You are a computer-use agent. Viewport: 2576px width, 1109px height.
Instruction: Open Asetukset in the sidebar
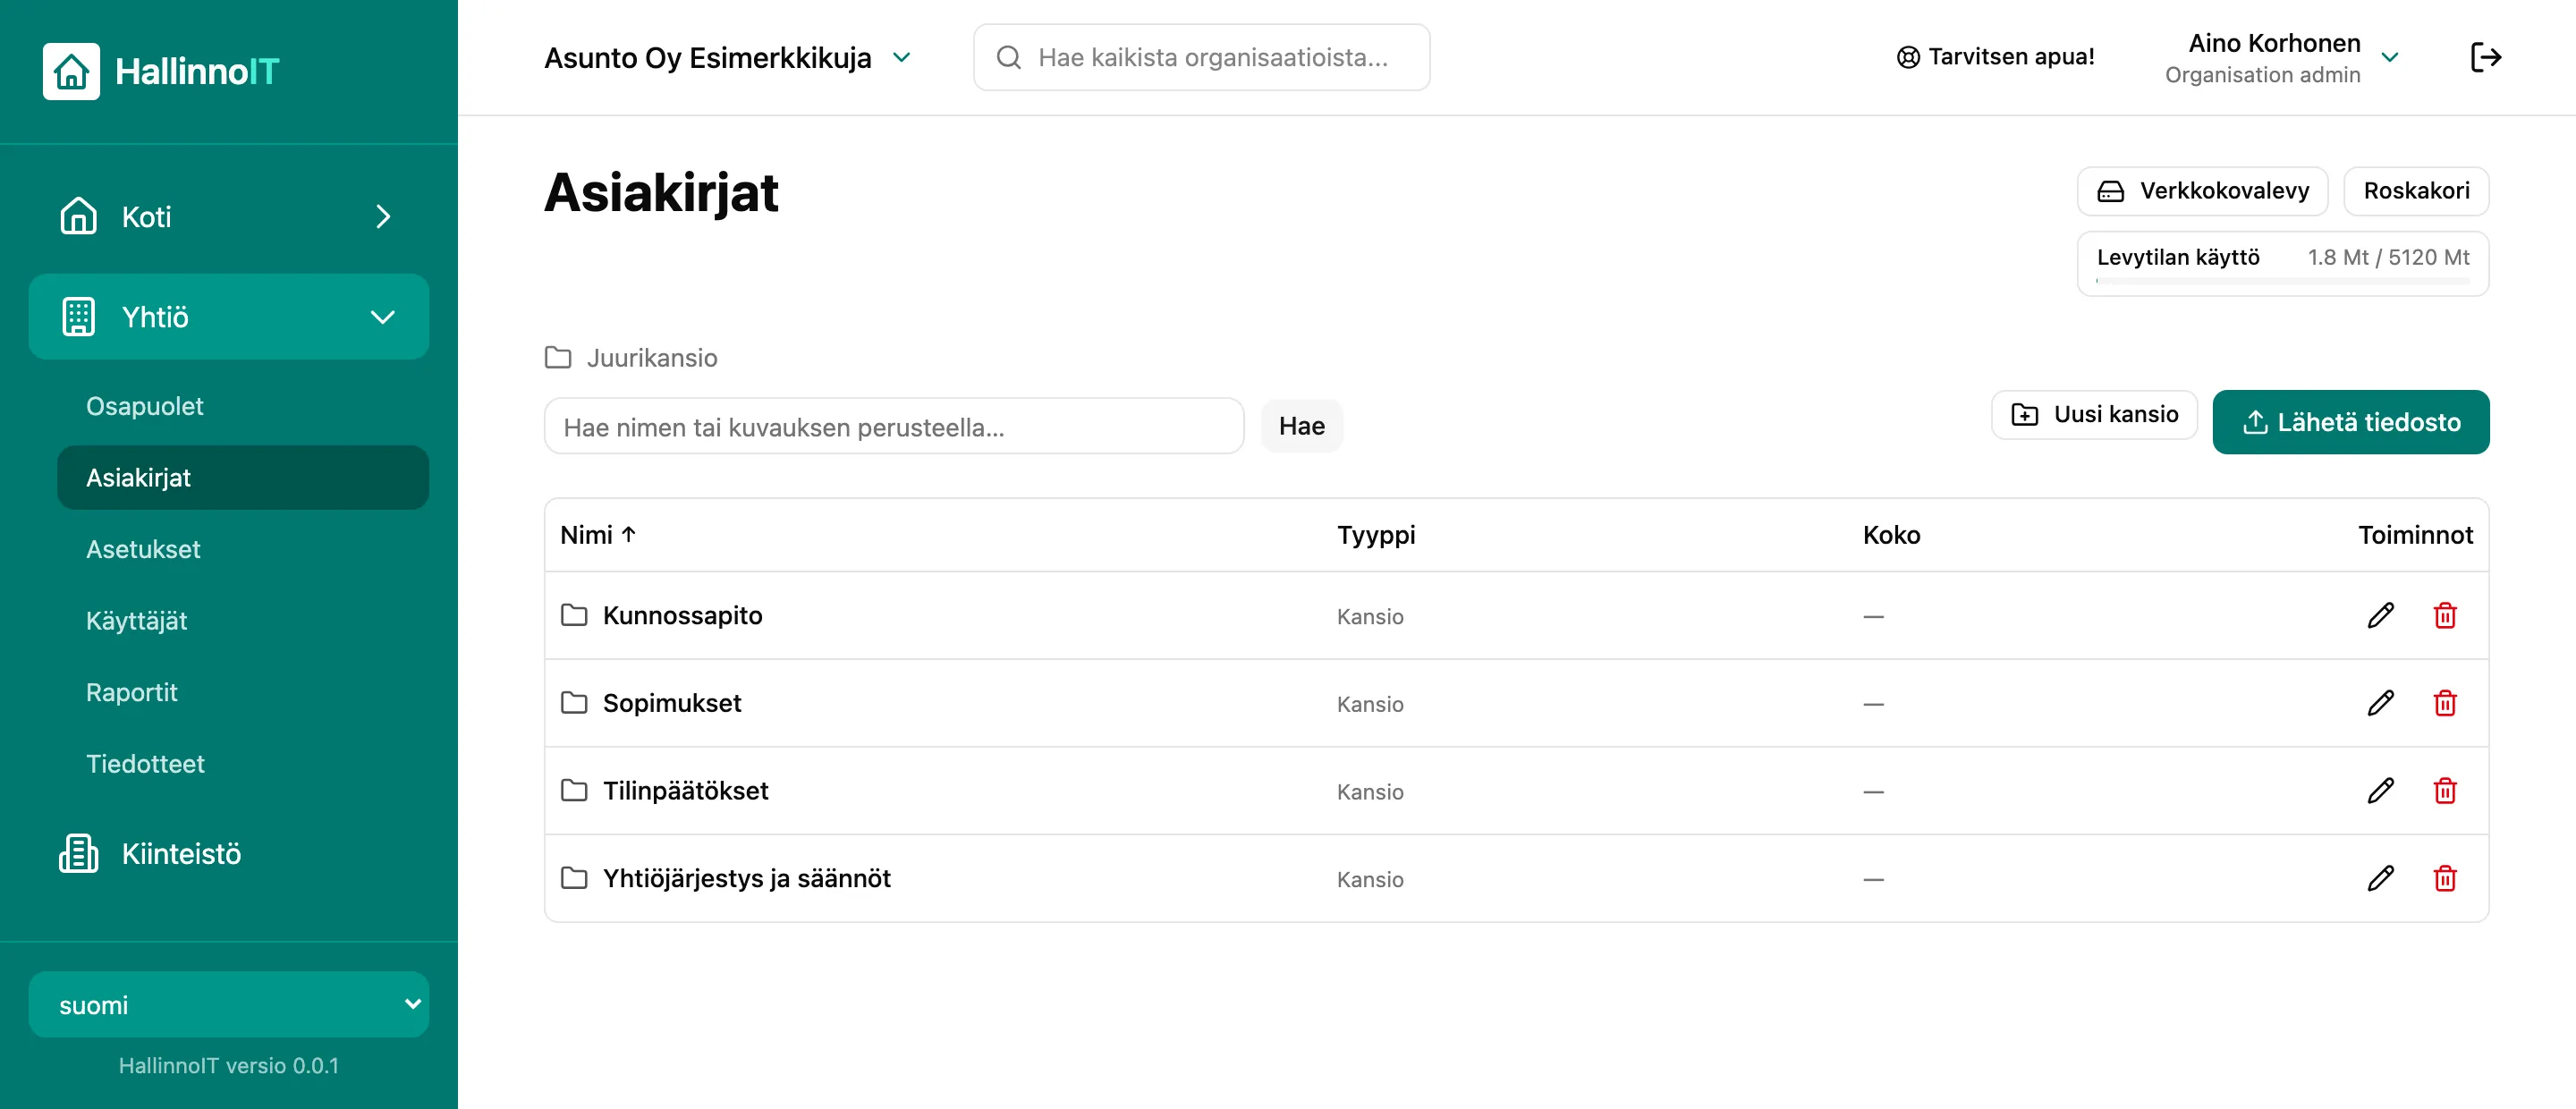pyautogui.click(x=143, y=549)
